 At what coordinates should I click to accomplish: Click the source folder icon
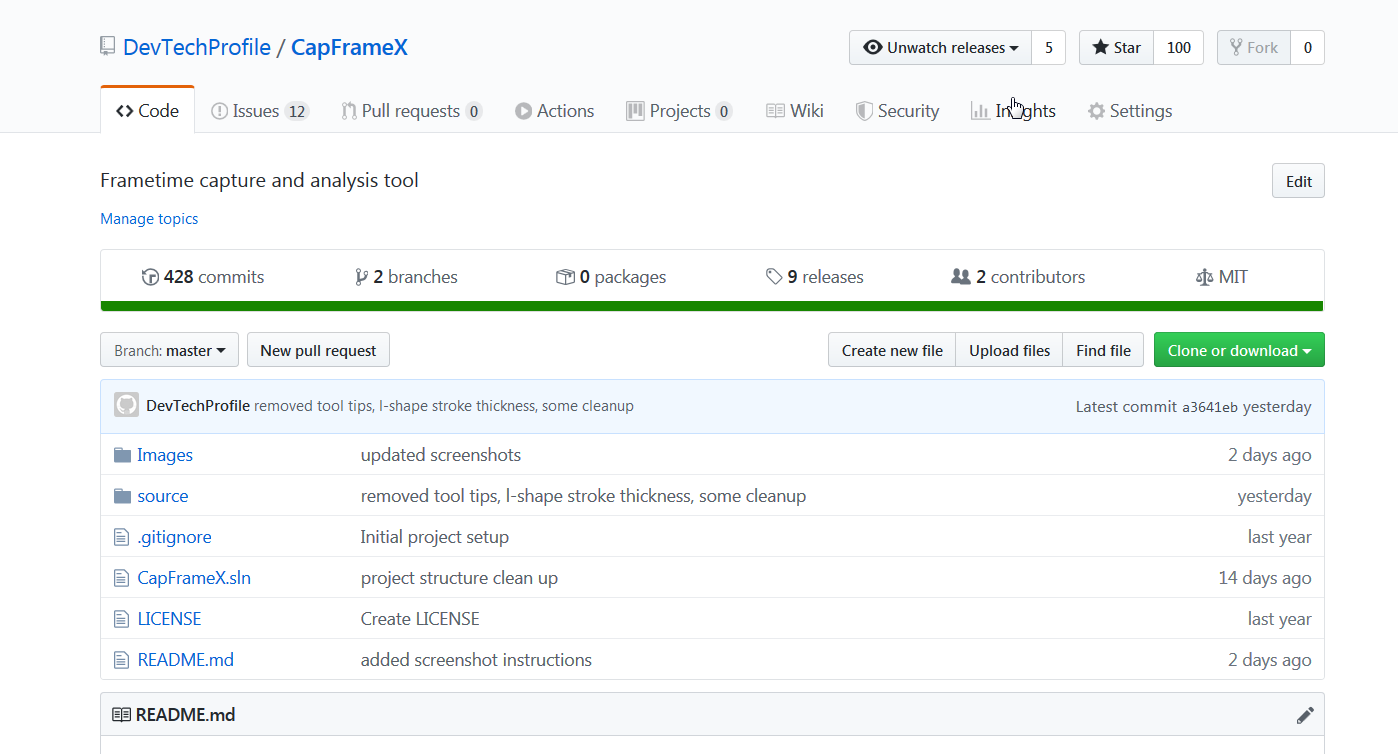coord(122,496)
